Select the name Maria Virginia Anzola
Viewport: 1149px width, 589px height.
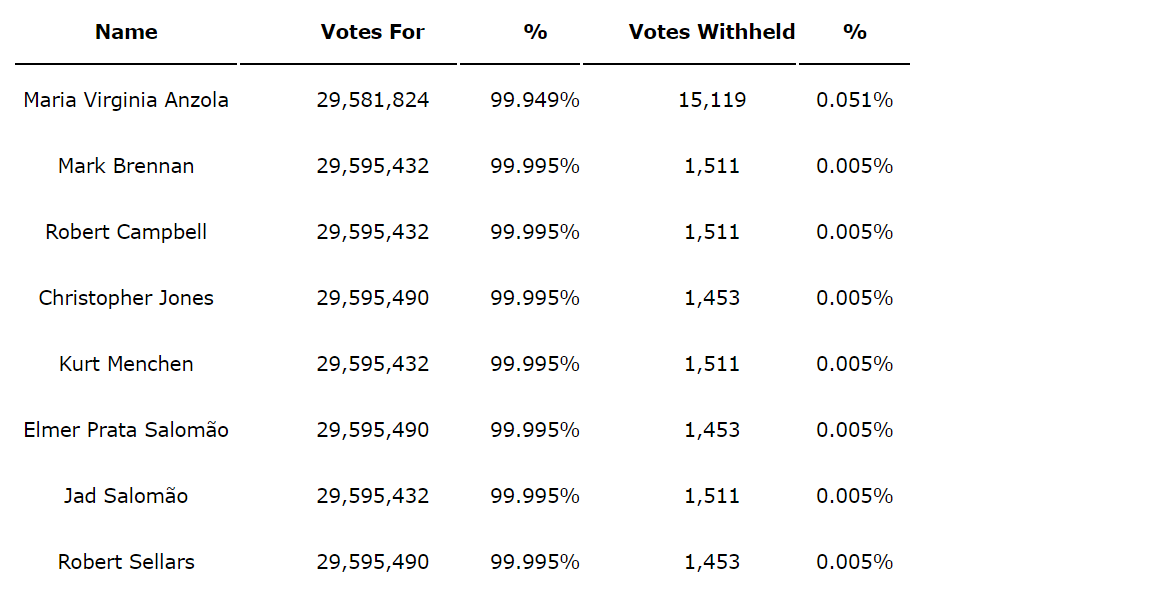tap(126, 100)
